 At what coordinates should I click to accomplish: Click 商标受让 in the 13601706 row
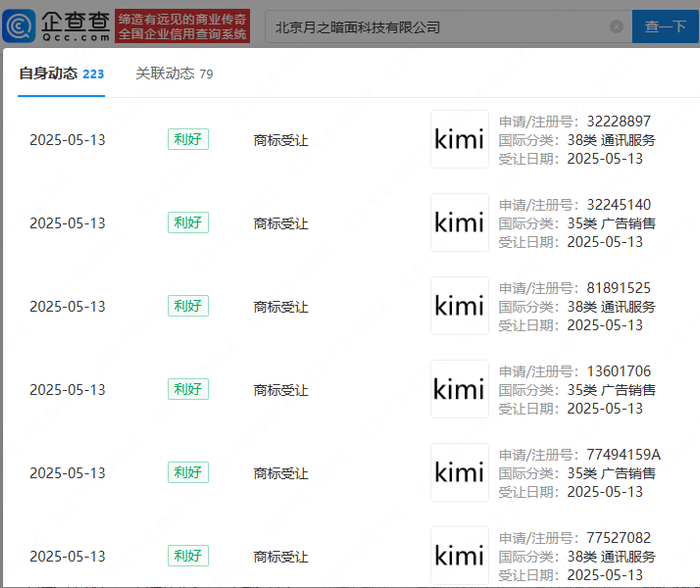pyautogui.click(x=281, y=390)
